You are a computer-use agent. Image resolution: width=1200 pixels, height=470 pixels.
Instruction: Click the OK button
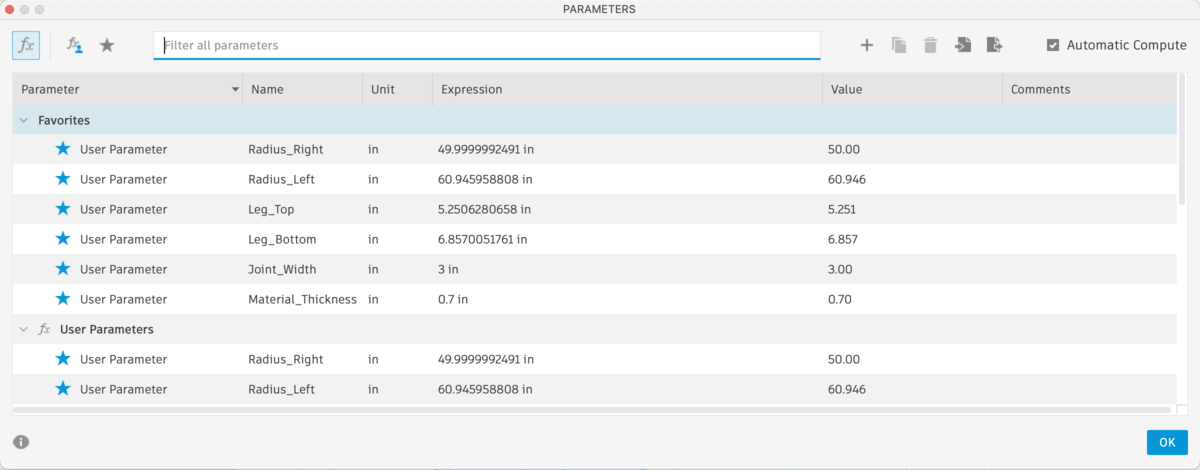coord(1167,442)
